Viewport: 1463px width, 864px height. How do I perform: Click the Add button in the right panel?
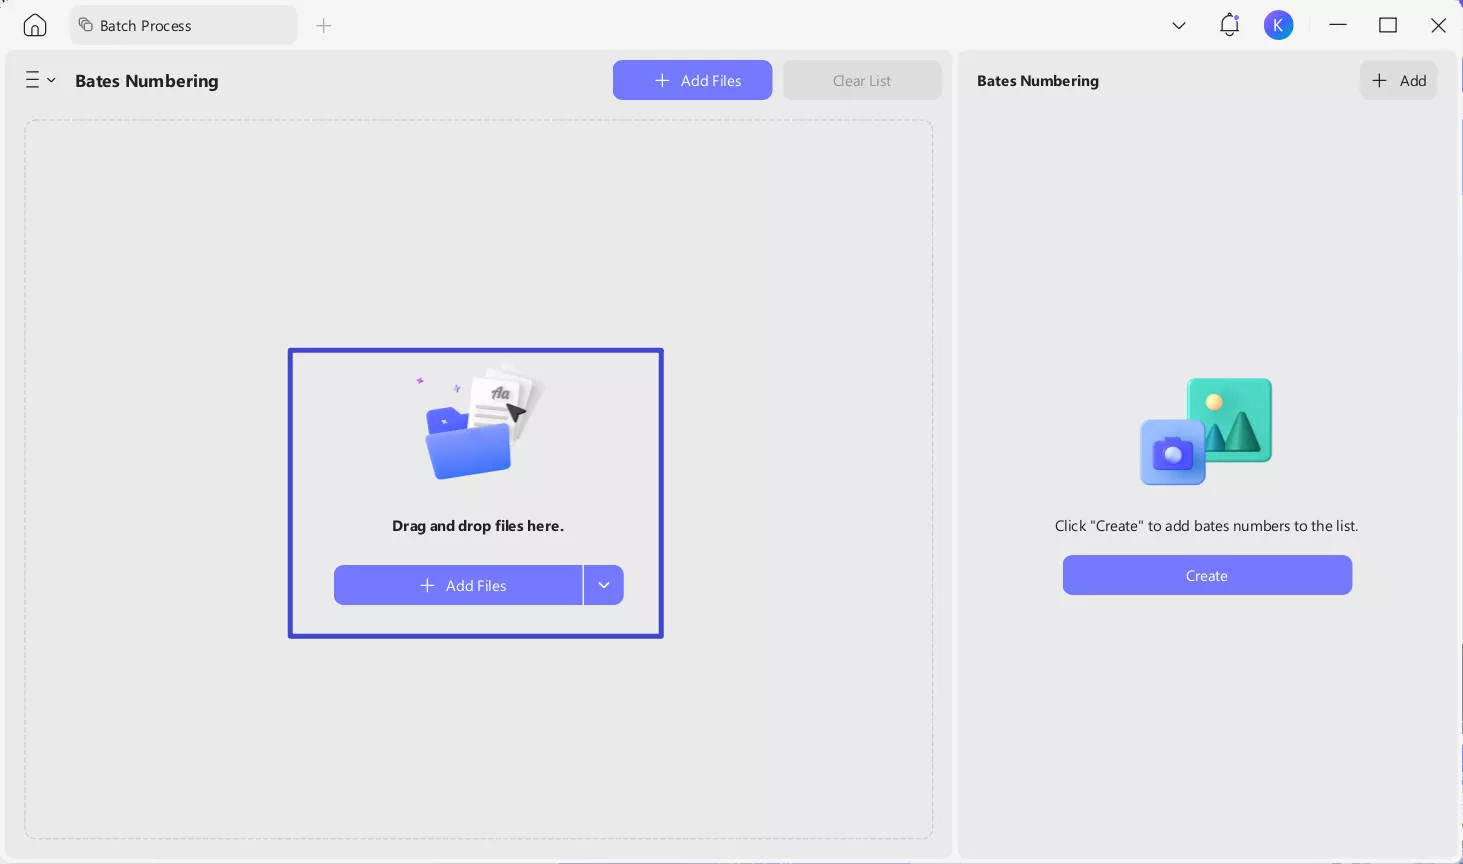click(x=1398, y=80)
